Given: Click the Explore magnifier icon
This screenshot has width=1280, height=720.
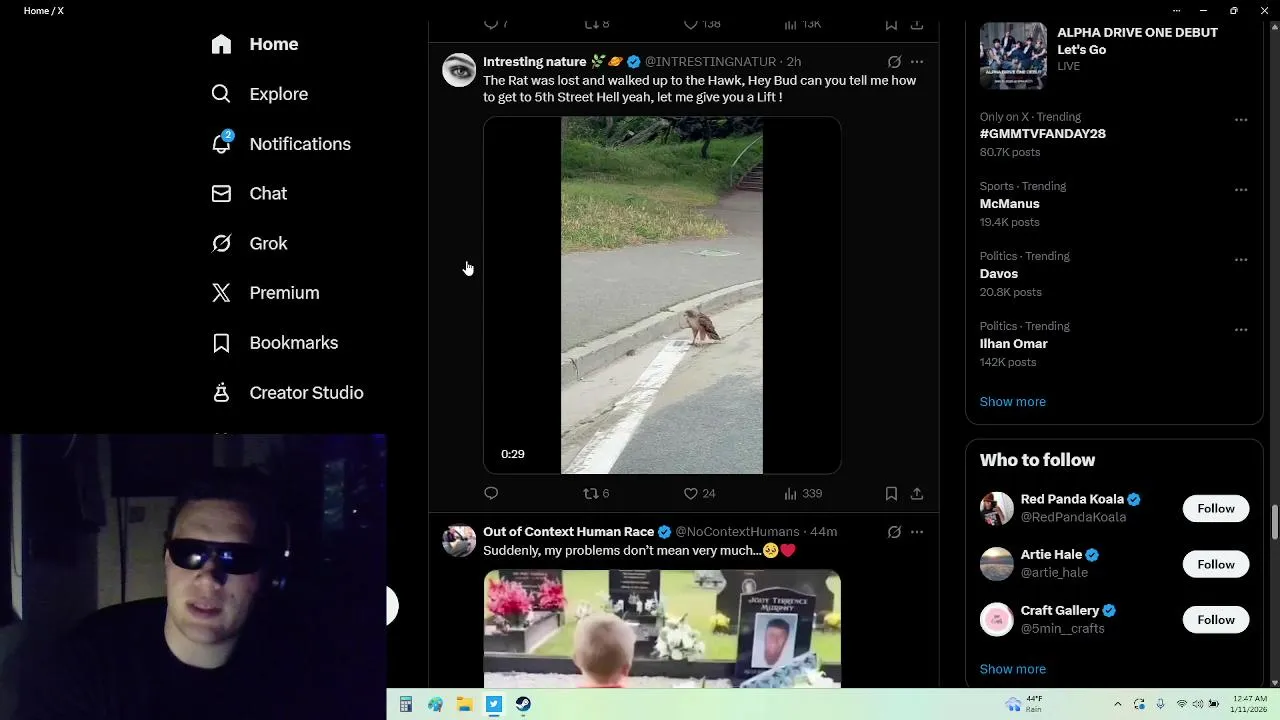Looking at the screenshot, I should pos(221,94).
